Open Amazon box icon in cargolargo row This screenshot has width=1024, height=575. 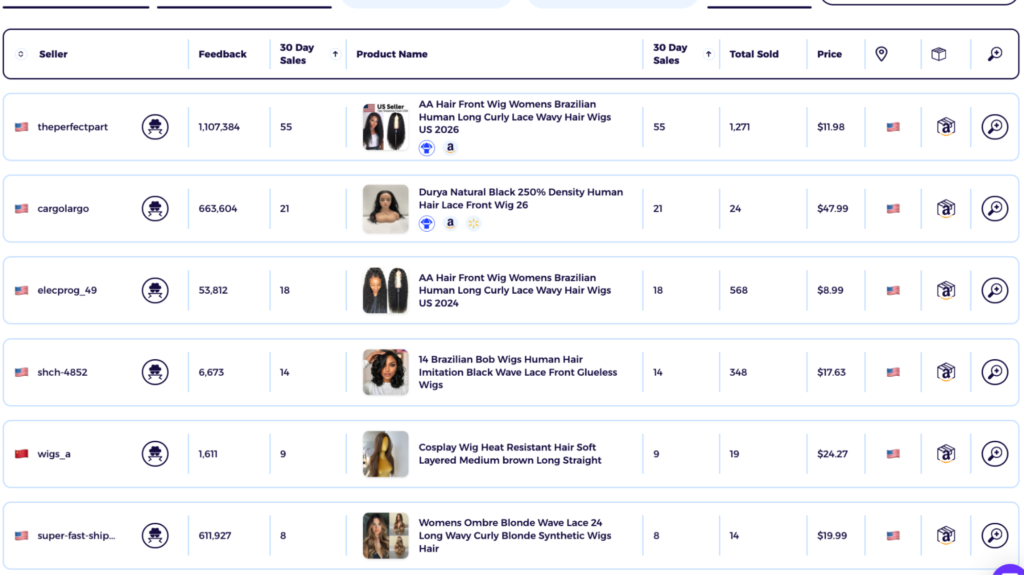tap(946, 208)
